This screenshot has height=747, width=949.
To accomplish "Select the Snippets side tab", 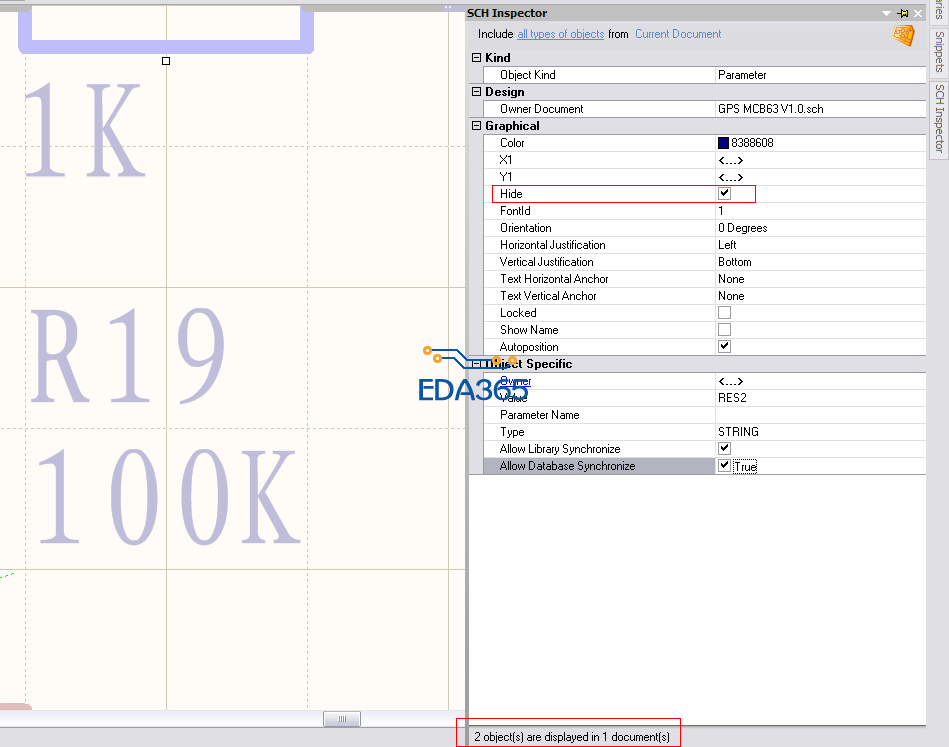I will pyautogui.click(x=939, y=51).
